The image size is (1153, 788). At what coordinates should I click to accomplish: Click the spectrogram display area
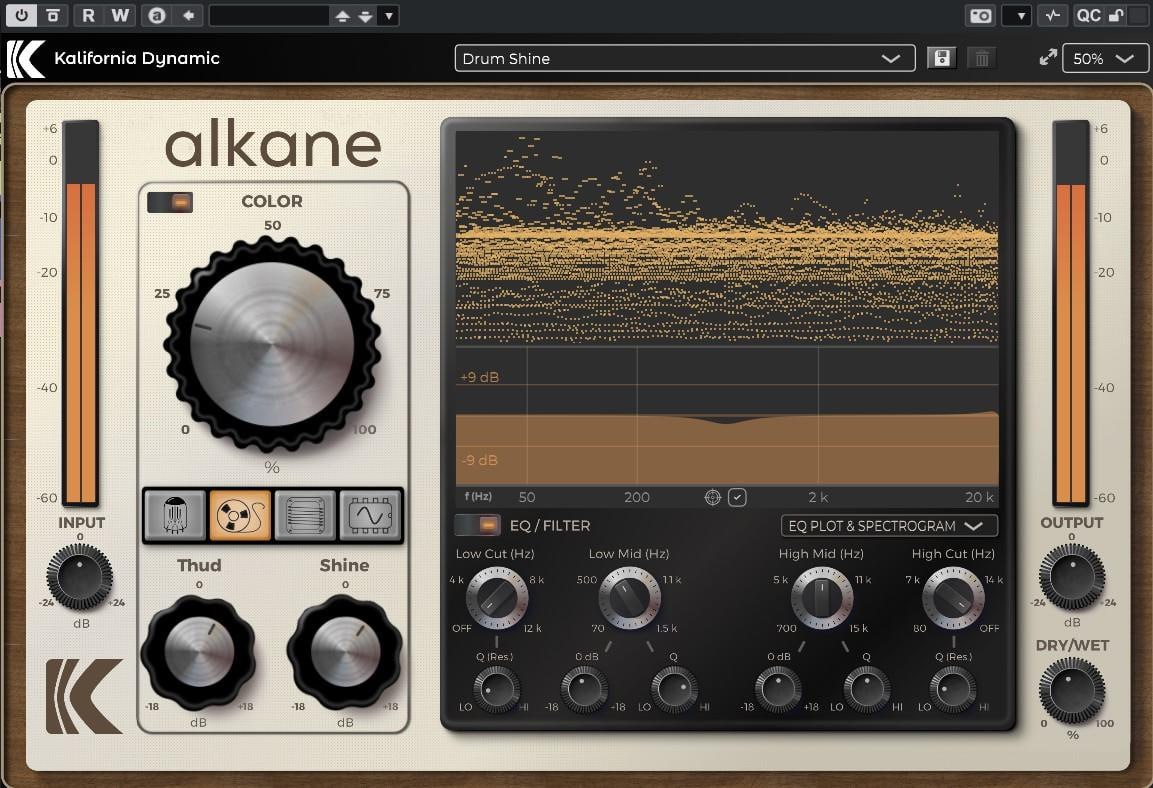pyautogui.click(x=727, y=238)
